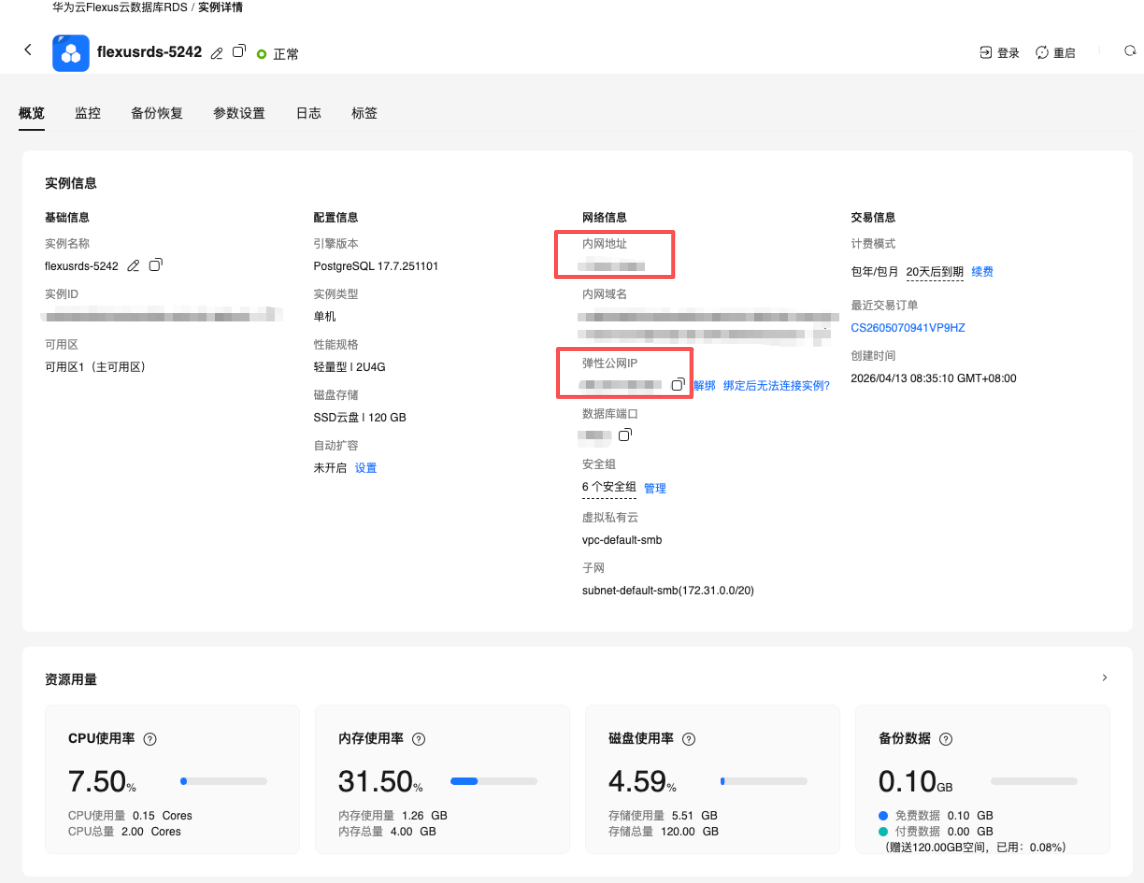Click the 备份数据 progress bar
This screenshot has height=883, width=1144.
pos(1034,781)
